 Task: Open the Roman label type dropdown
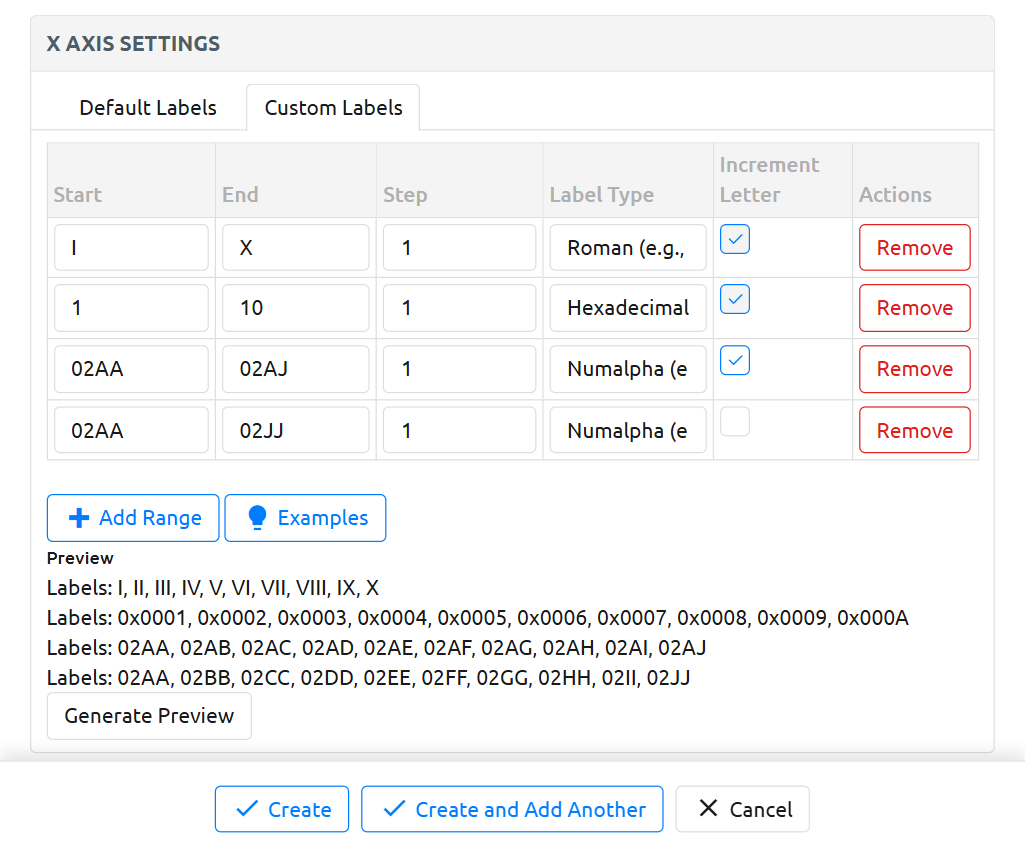coord(627,248)
